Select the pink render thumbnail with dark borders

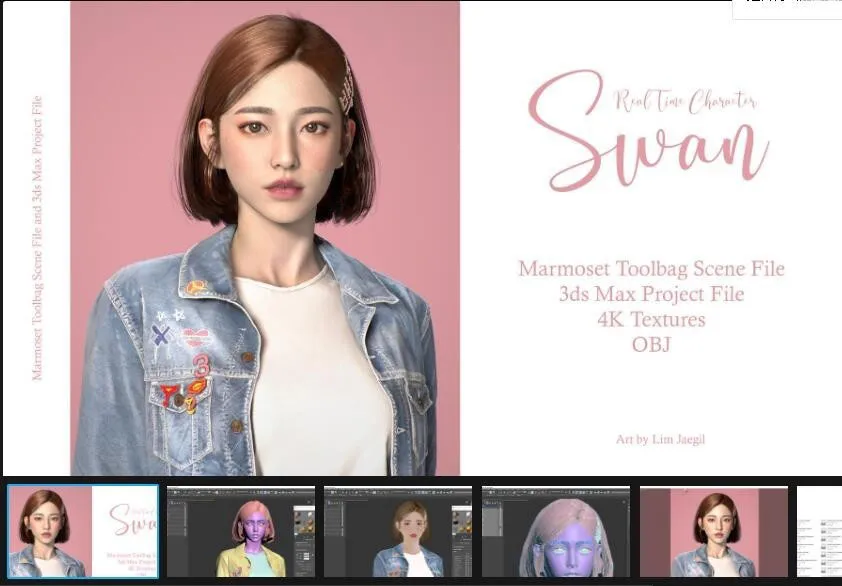713,532
